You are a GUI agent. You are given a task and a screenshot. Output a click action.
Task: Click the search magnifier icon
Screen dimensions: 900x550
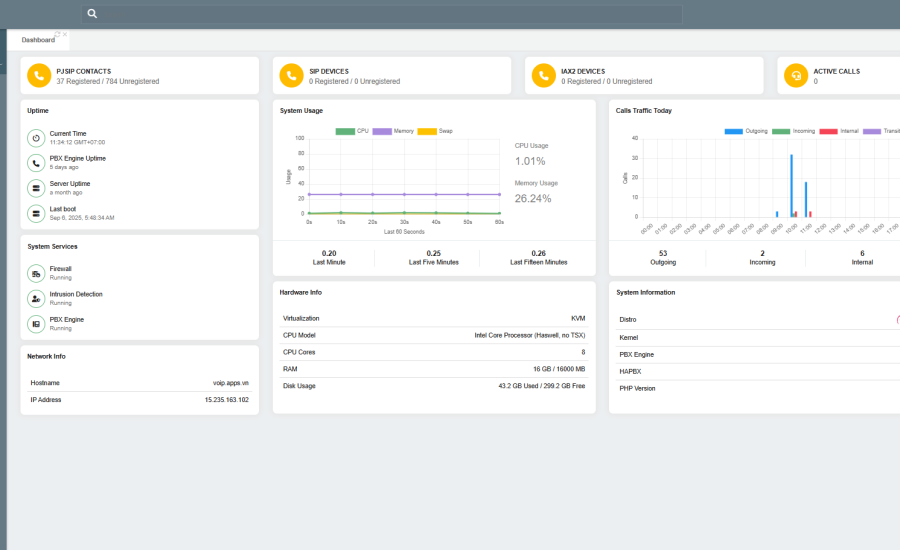point(92,14)
